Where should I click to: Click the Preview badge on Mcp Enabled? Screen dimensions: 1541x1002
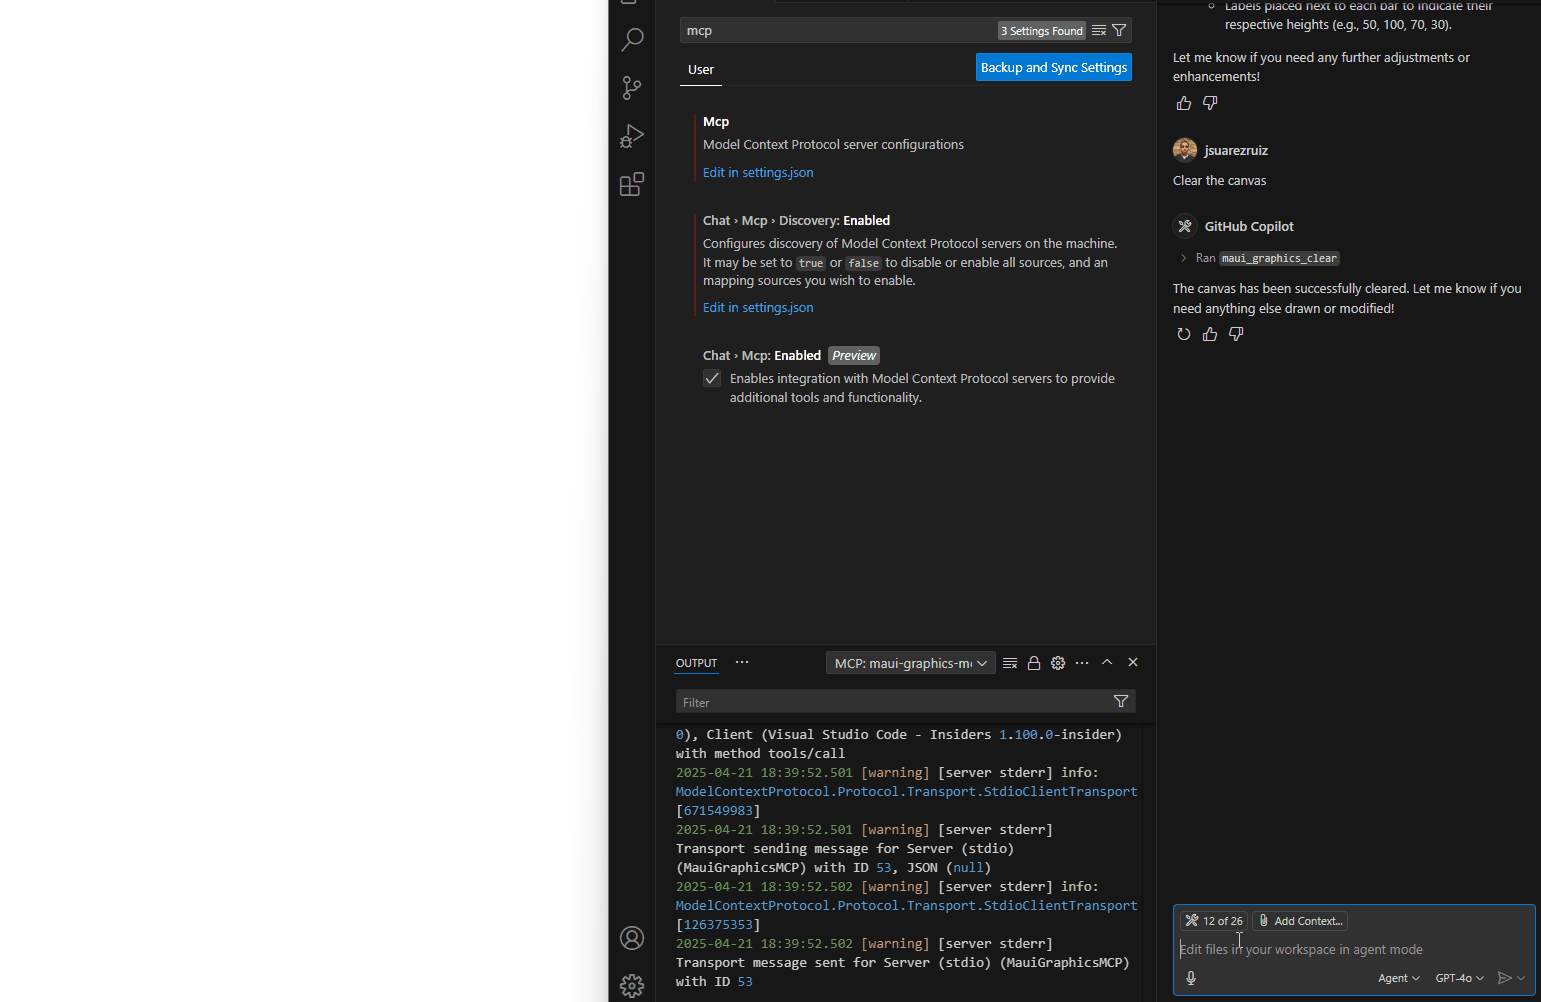click(854, 355)
